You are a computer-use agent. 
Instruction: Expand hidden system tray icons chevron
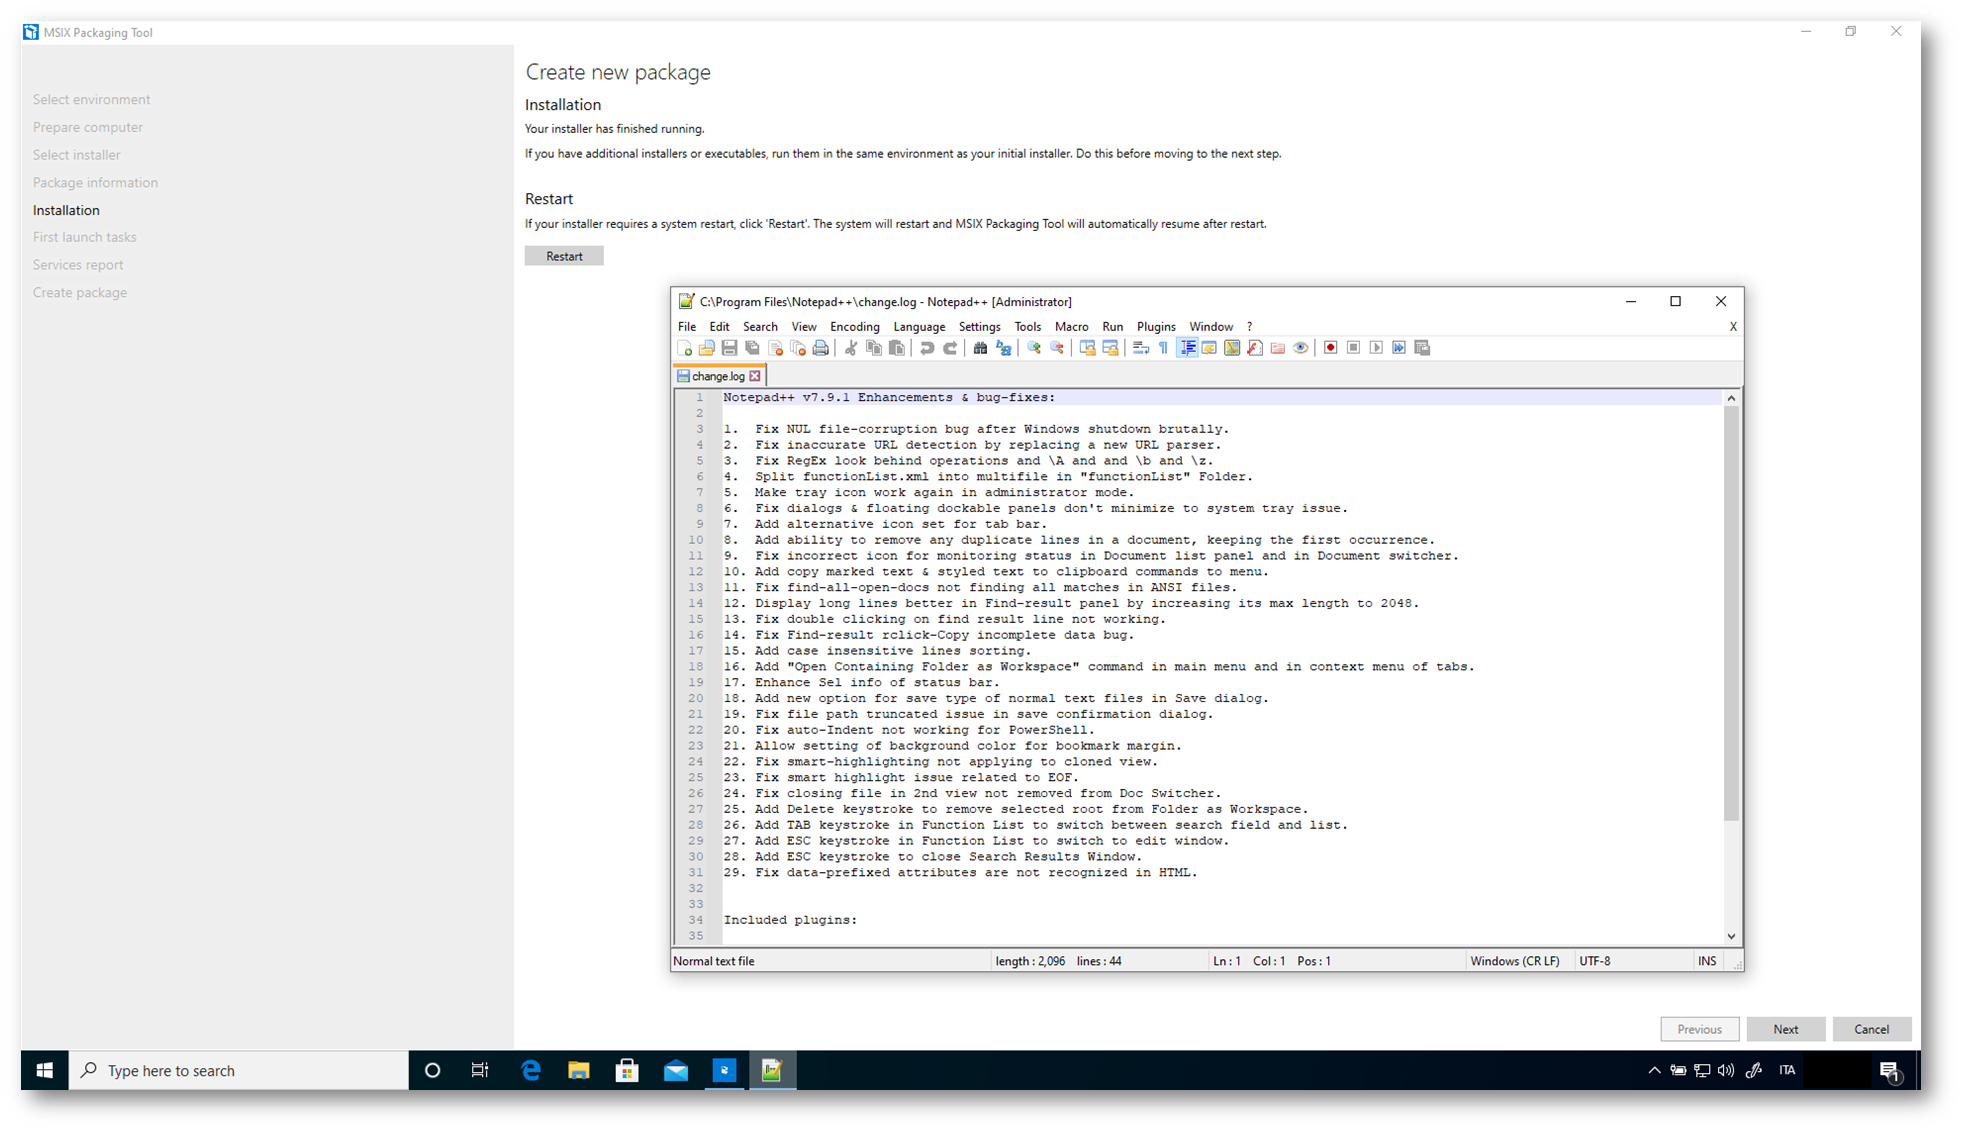1654,1071
